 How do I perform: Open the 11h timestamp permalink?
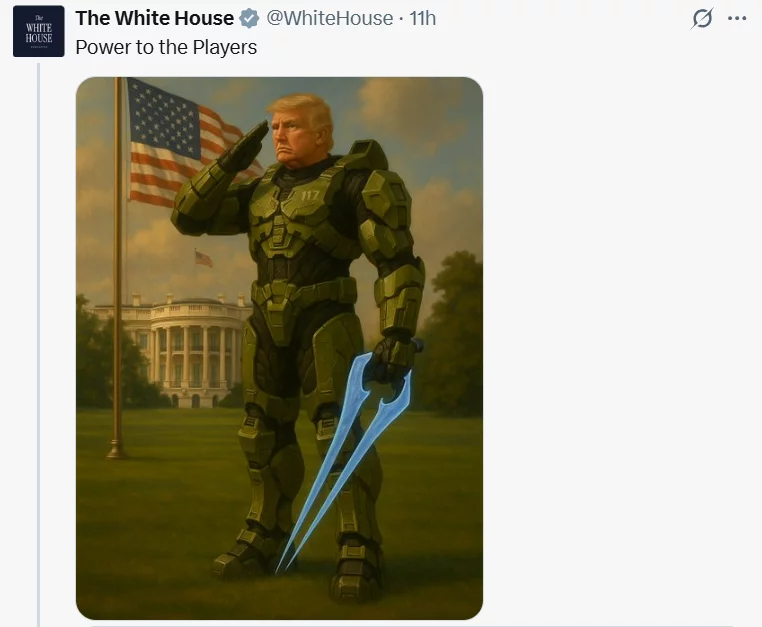[x=422, y=18]
